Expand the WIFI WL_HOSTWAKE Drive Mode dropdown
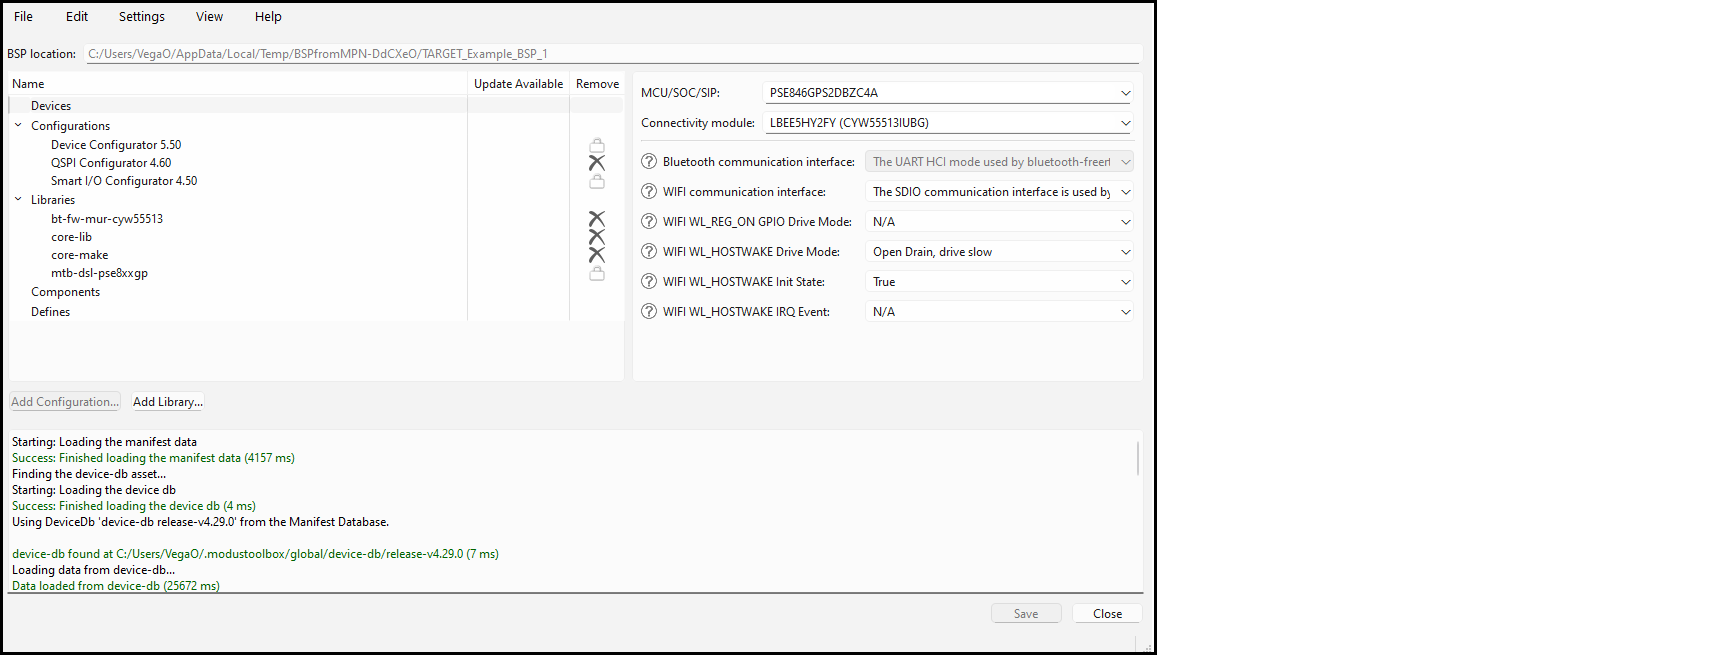This screenshot has width=1726, height=655. pyautogui.click(x=1125, y=252)
